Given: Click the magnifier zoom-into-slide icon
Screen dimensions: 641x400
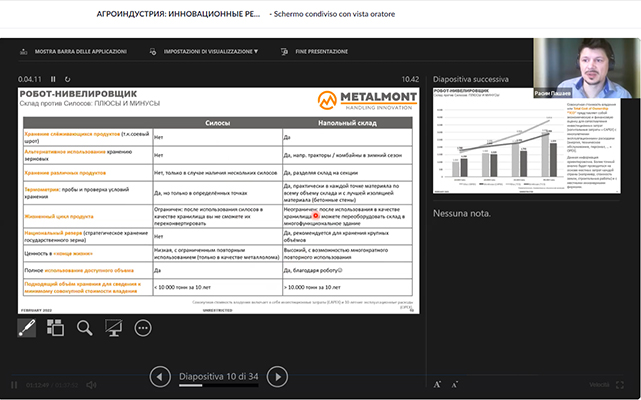Looking at the screenshot, I should [x=84, y=327].
